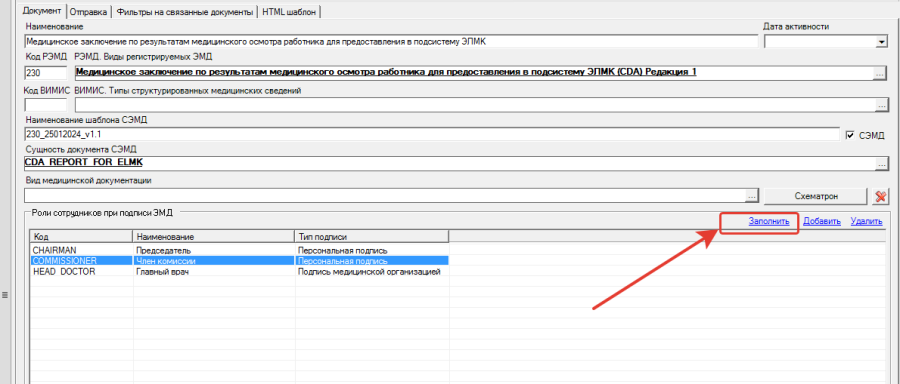This screenshot has height=384, width=900.
Task: Select the CHAIRMAN role row
Action: point(239,250)
